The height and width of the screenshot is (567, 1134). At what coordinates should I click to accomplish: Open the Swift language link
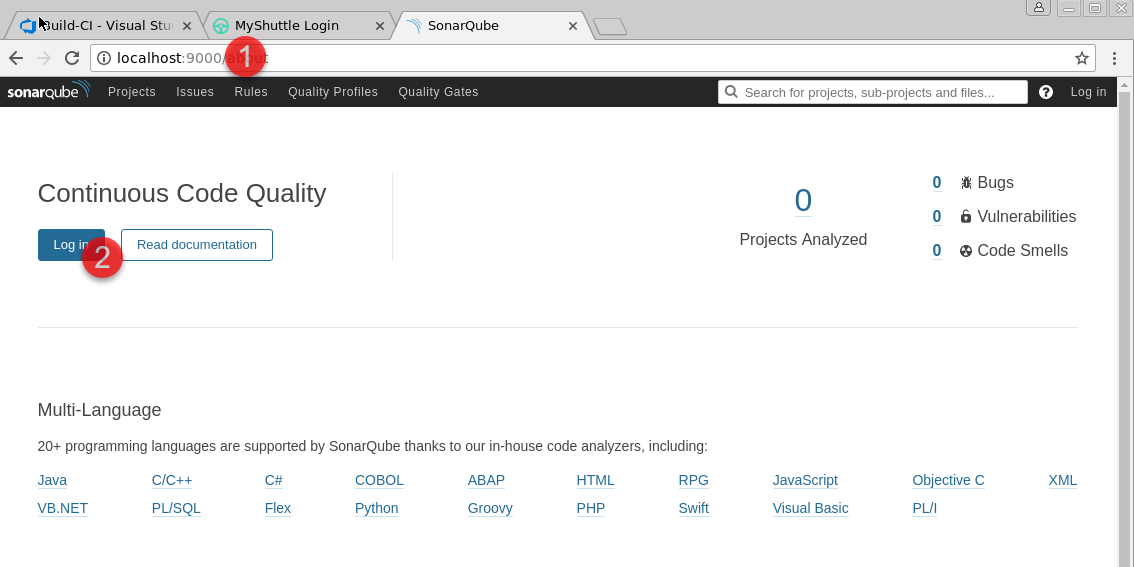tap(694, 508)
